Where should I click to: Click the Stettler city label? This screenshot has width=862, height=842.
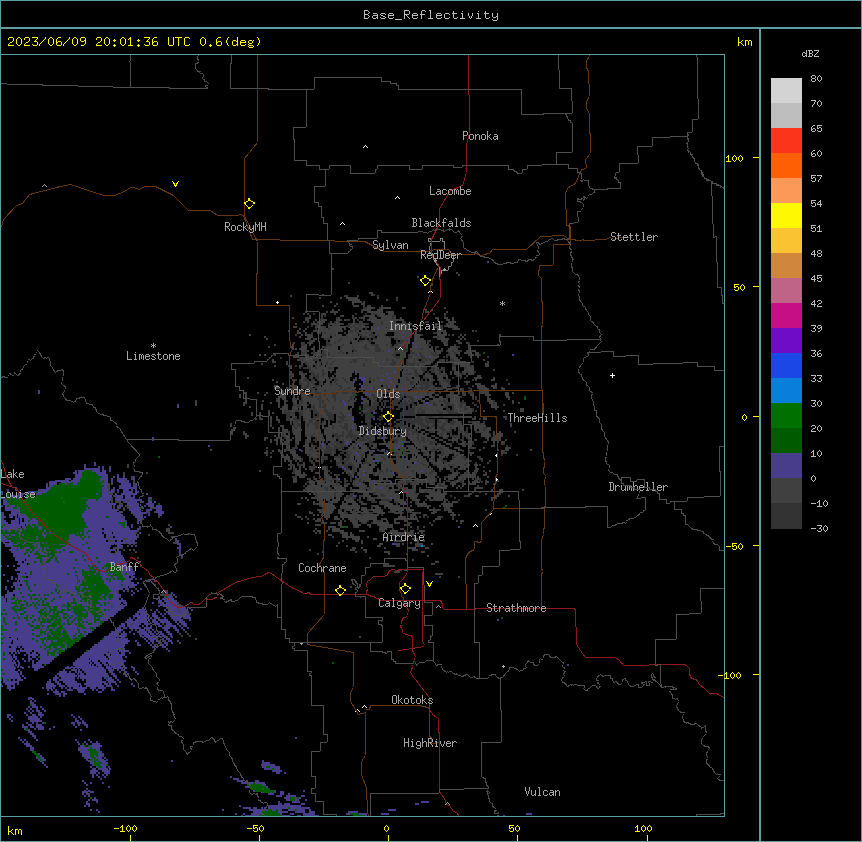634,237
